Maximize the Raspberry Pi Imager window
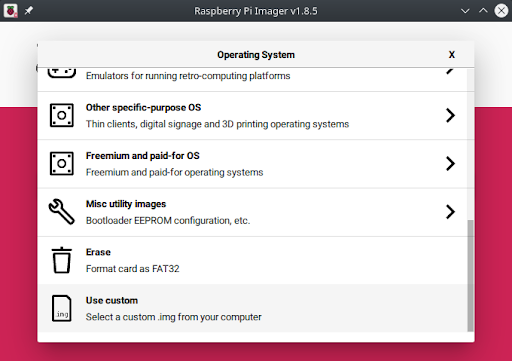Screen dimensions: 512x361 pyautogui.click(x=483, y=11)
